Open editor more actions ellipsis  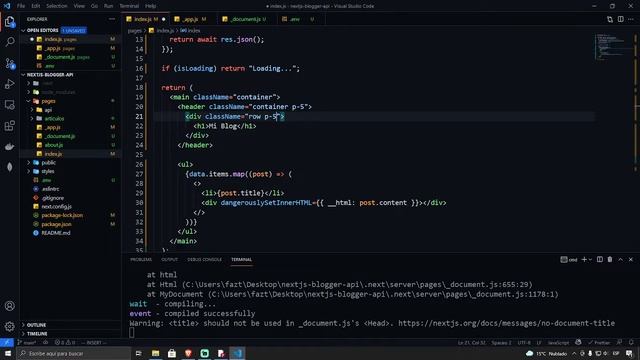click(631, 19)
